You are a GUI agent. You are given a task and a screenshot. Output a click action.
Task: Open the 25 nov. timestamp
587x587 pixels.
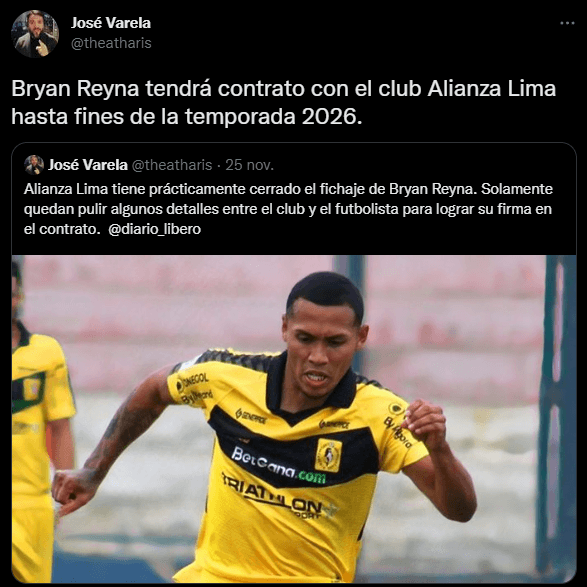point(249,165)
